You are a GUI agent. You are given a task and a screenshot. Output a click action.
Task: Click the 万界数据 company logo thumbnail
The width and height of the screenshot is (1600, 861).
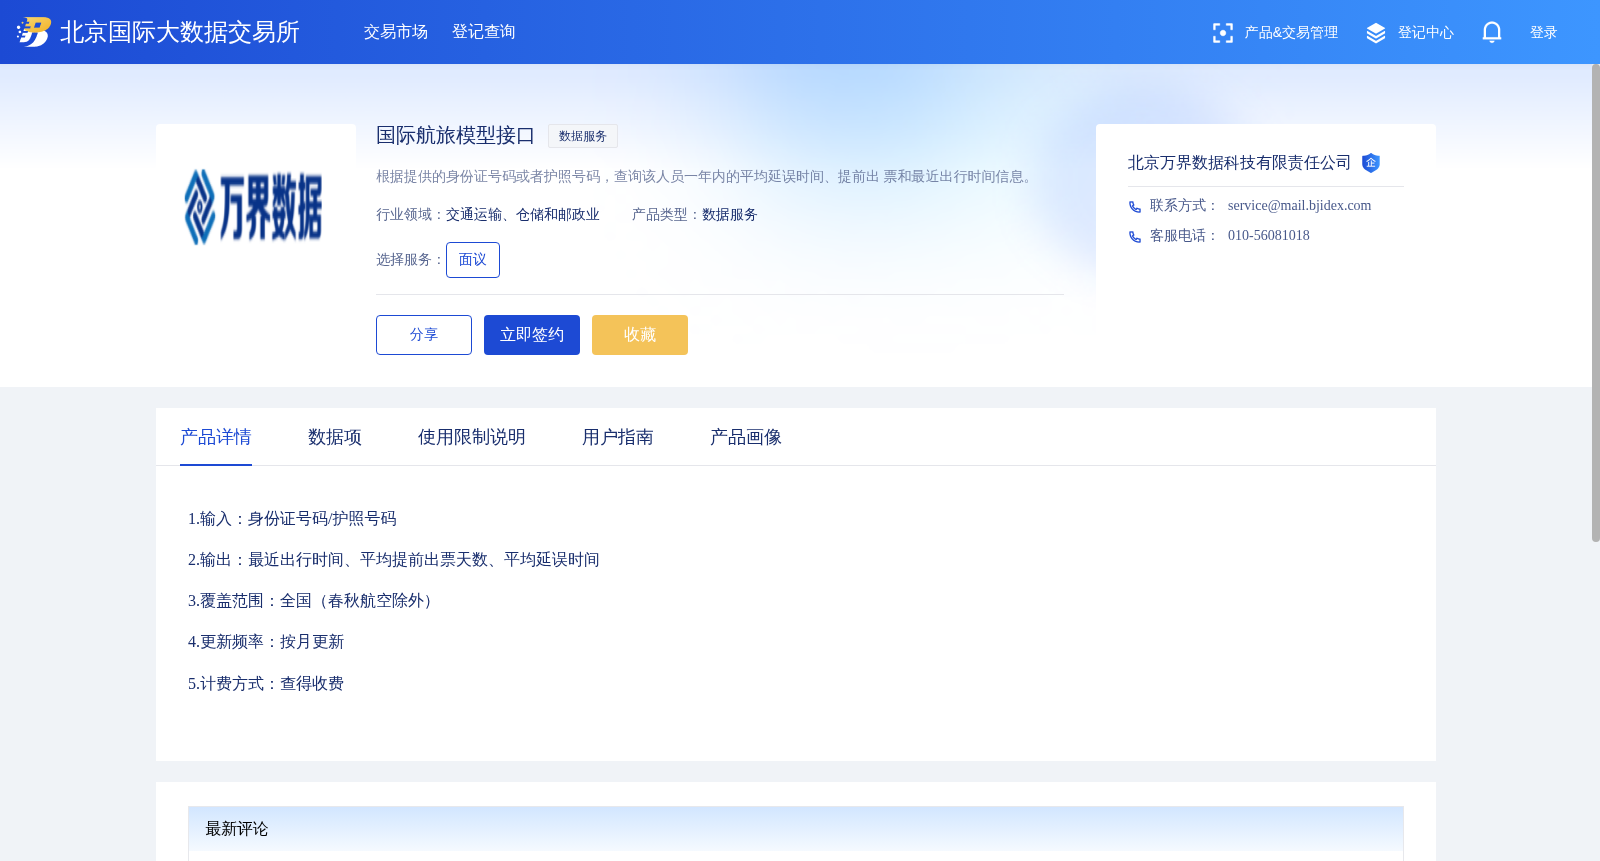click(256, 207)
